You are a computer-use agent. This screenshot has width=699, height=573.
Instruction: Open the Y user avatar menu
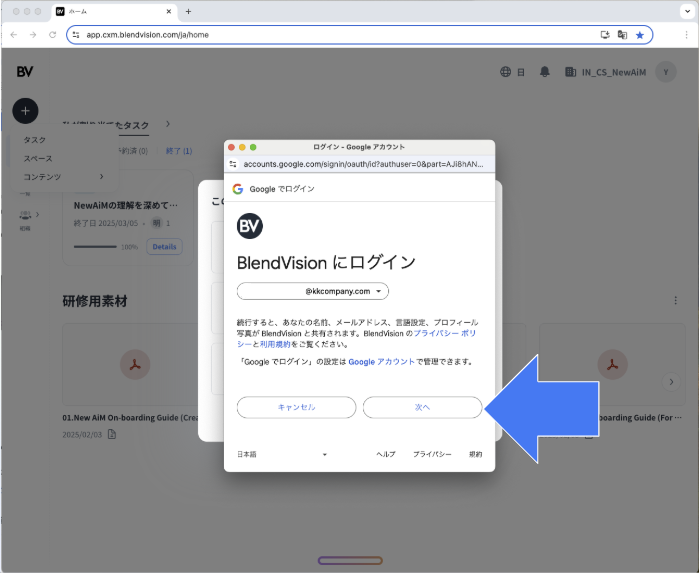666,72
